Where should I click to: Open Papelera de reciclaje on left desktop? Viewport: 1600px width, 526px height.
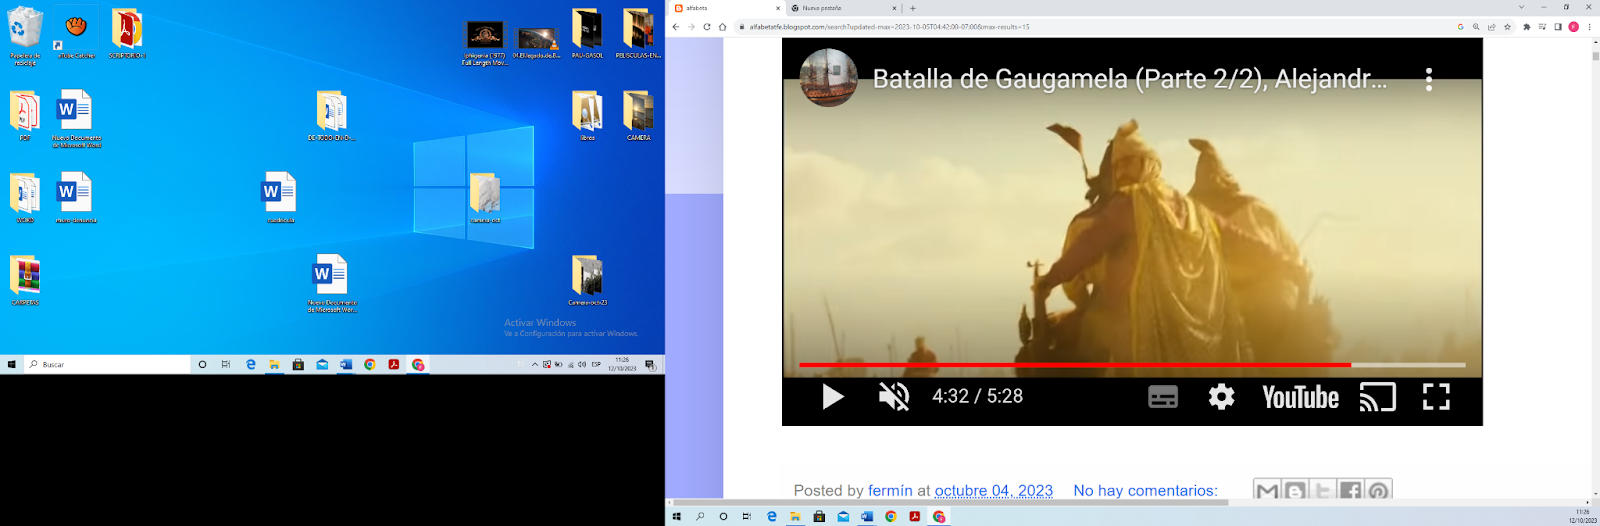tap(25, 36)
